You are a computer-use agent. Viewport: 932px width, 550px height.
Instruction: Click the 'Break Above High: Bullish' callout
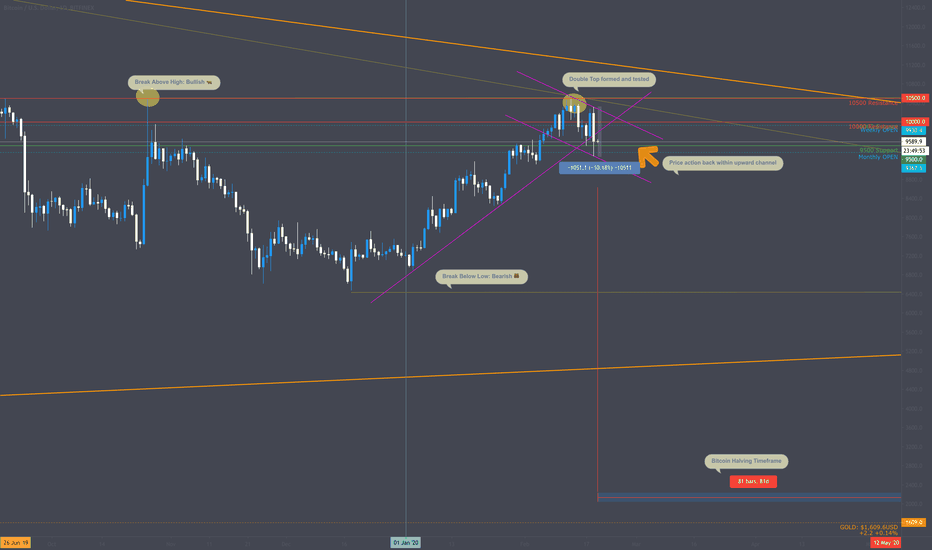click(x=174, y=82)
